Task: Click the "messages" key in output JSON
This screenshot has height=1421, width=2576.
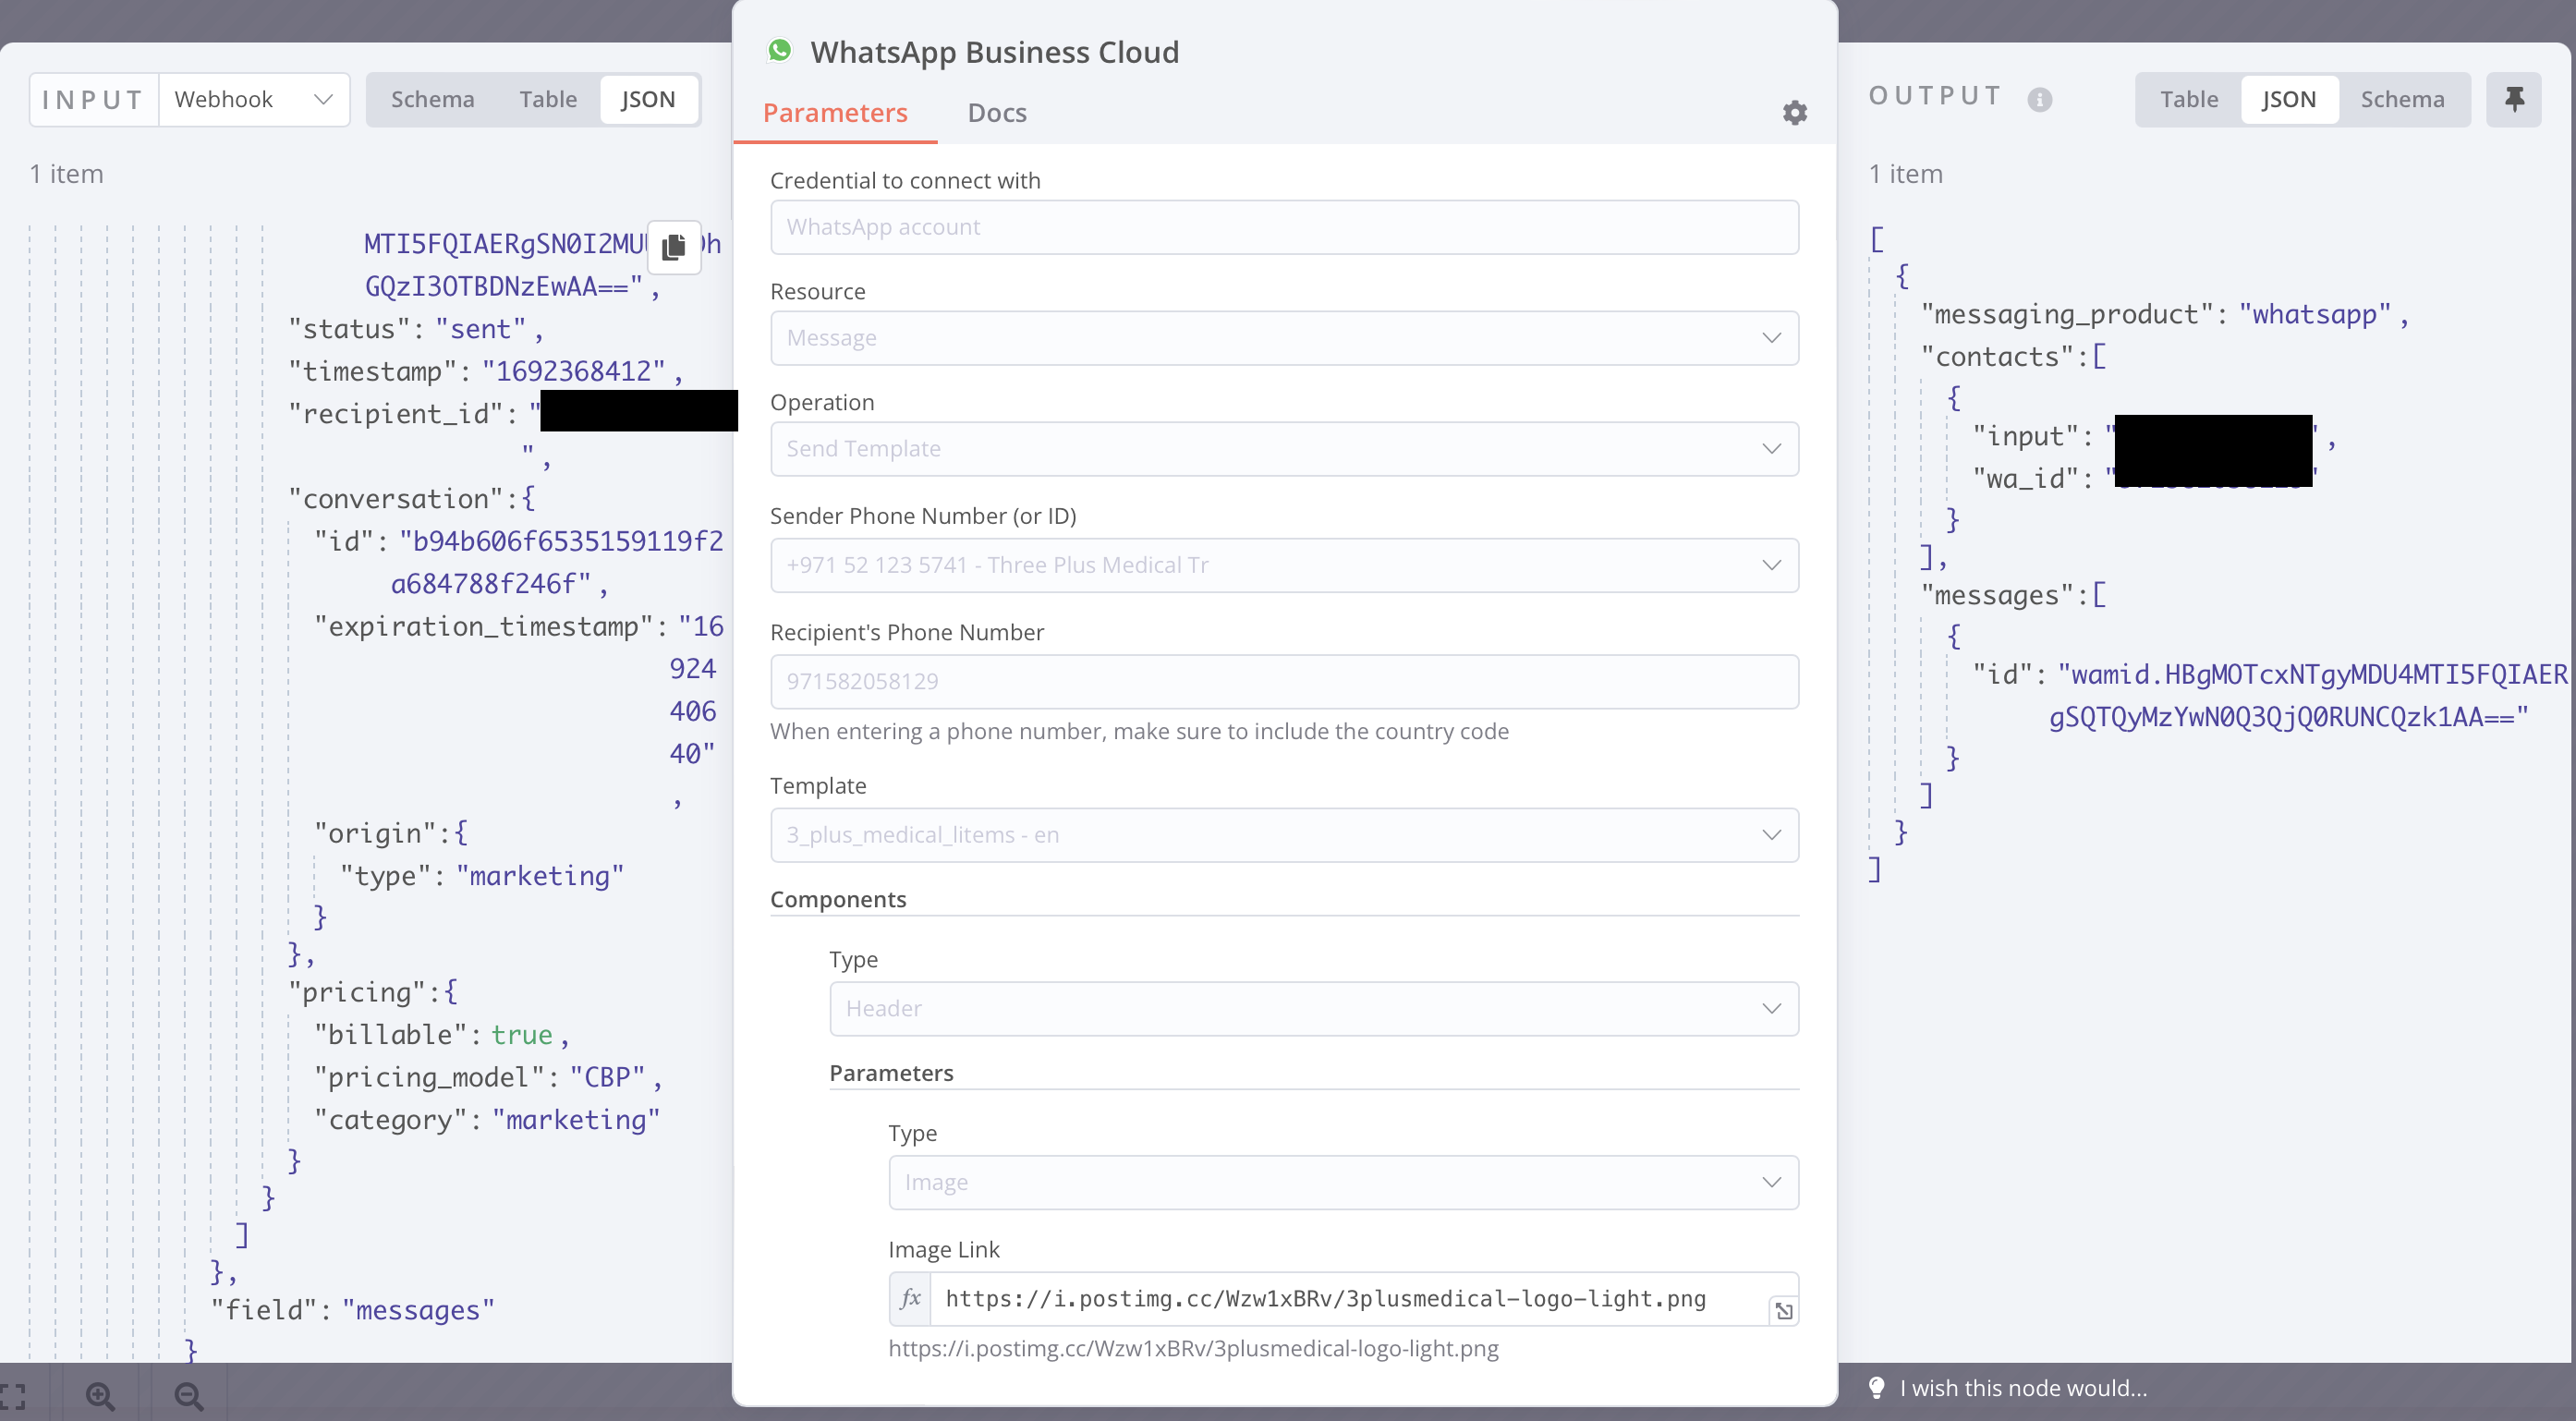Action: (1997, 595)
